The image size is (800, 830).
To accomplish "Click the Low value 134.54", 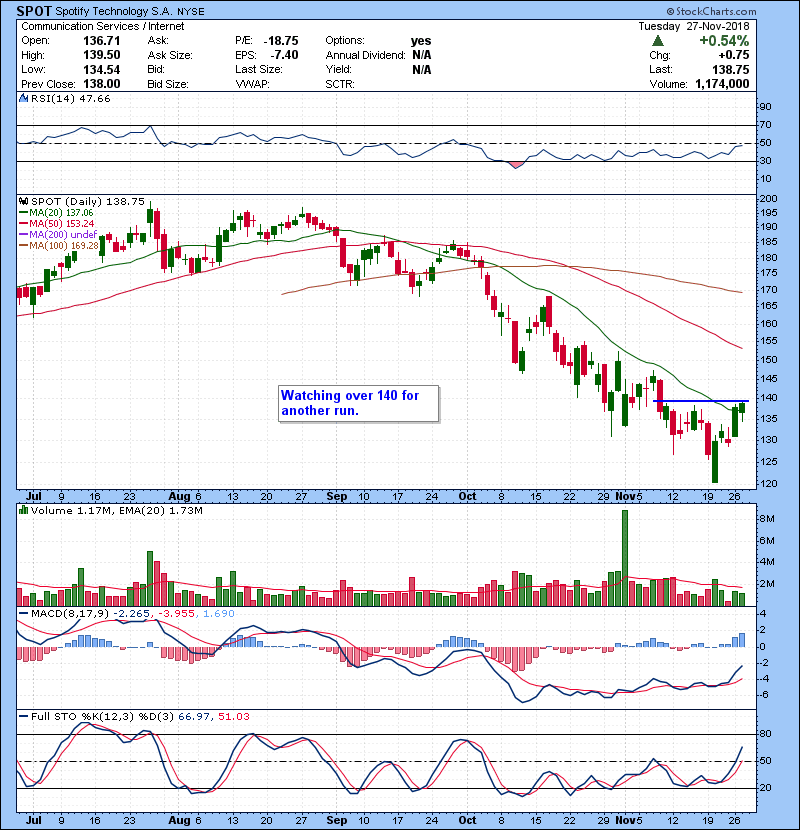I will tap(102, 69).
